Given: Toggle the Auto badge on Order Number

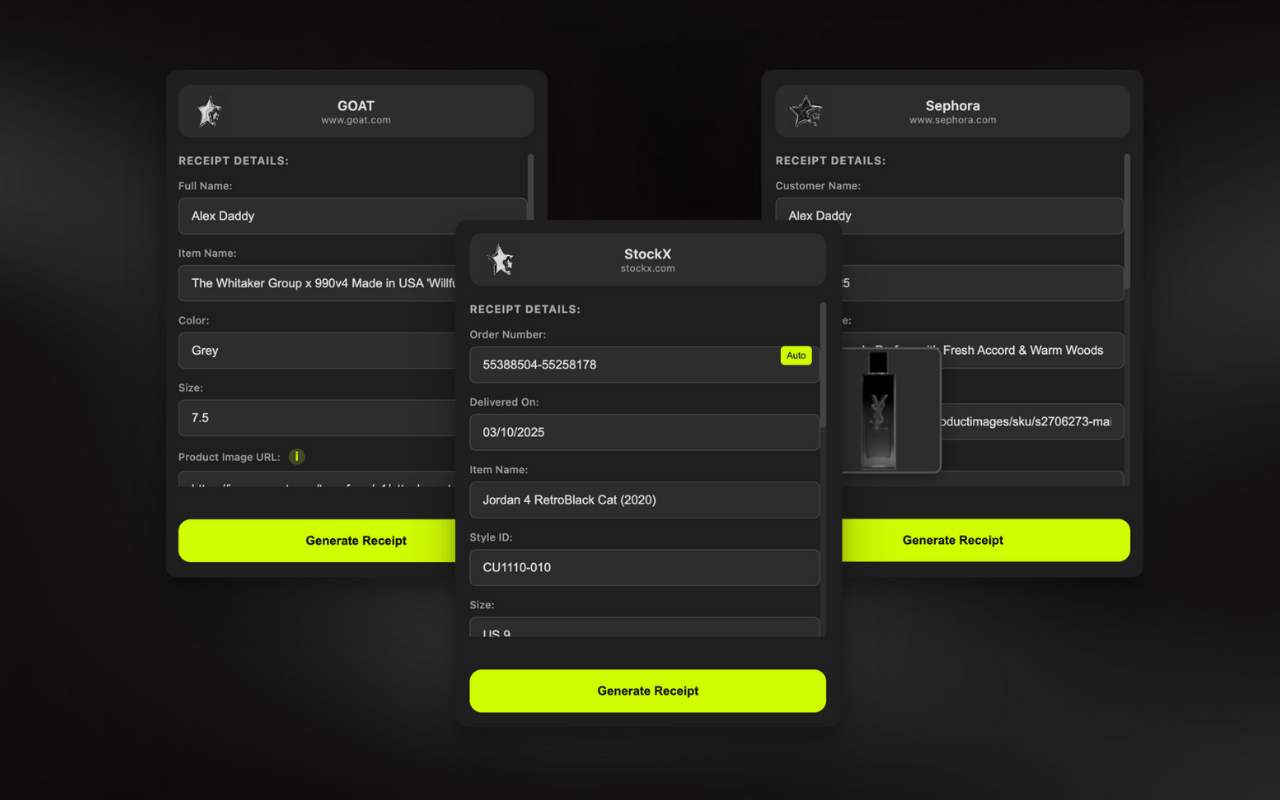Looking at the screenshot, I should coord(795,355).
